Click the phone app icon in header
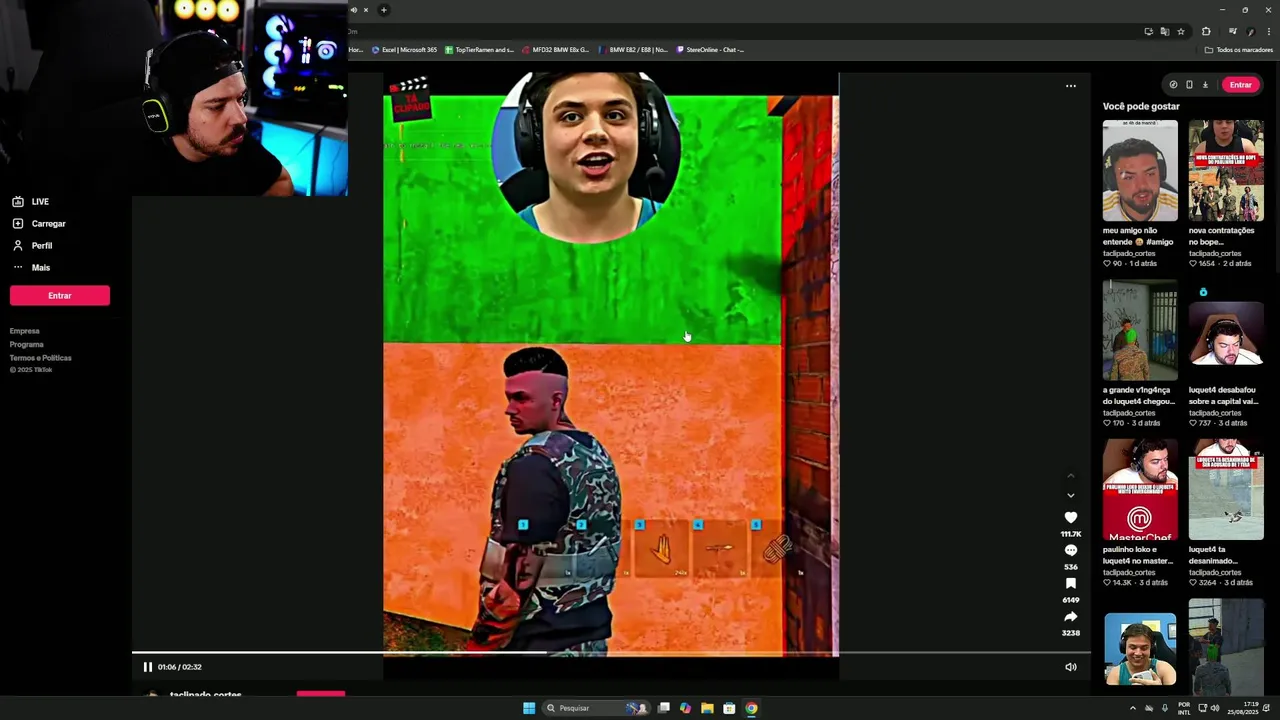The height and width of the screenshot is (720, 1280). tap(1189, 85)
